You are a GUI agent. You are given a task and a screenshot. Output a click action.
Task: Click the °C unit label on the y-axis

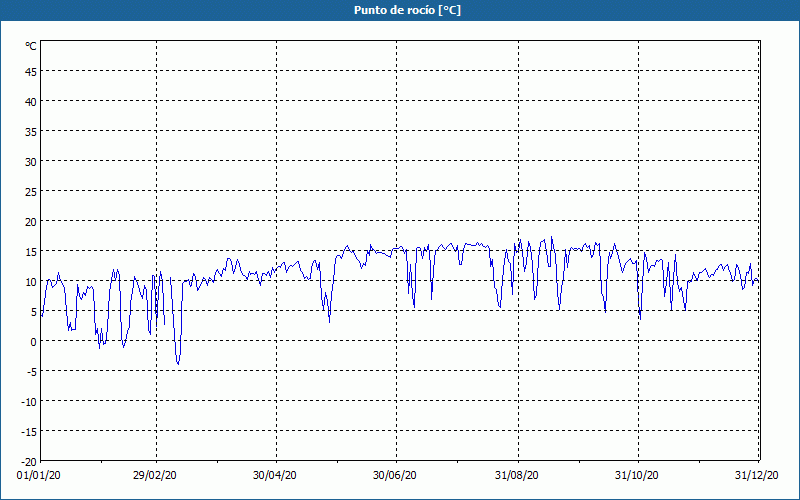(x=31, y=46)
